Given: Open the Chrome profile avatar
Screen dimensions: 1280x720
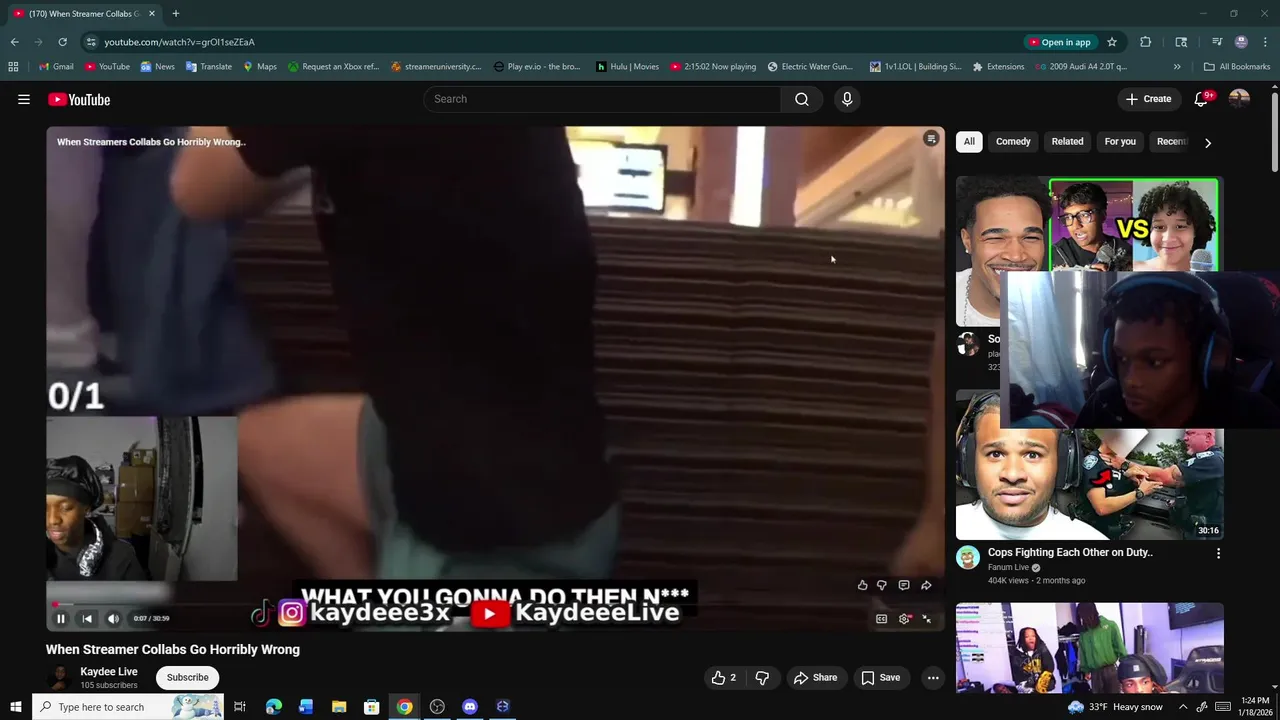Looking at the screenshot, I should pos(1241,42).
